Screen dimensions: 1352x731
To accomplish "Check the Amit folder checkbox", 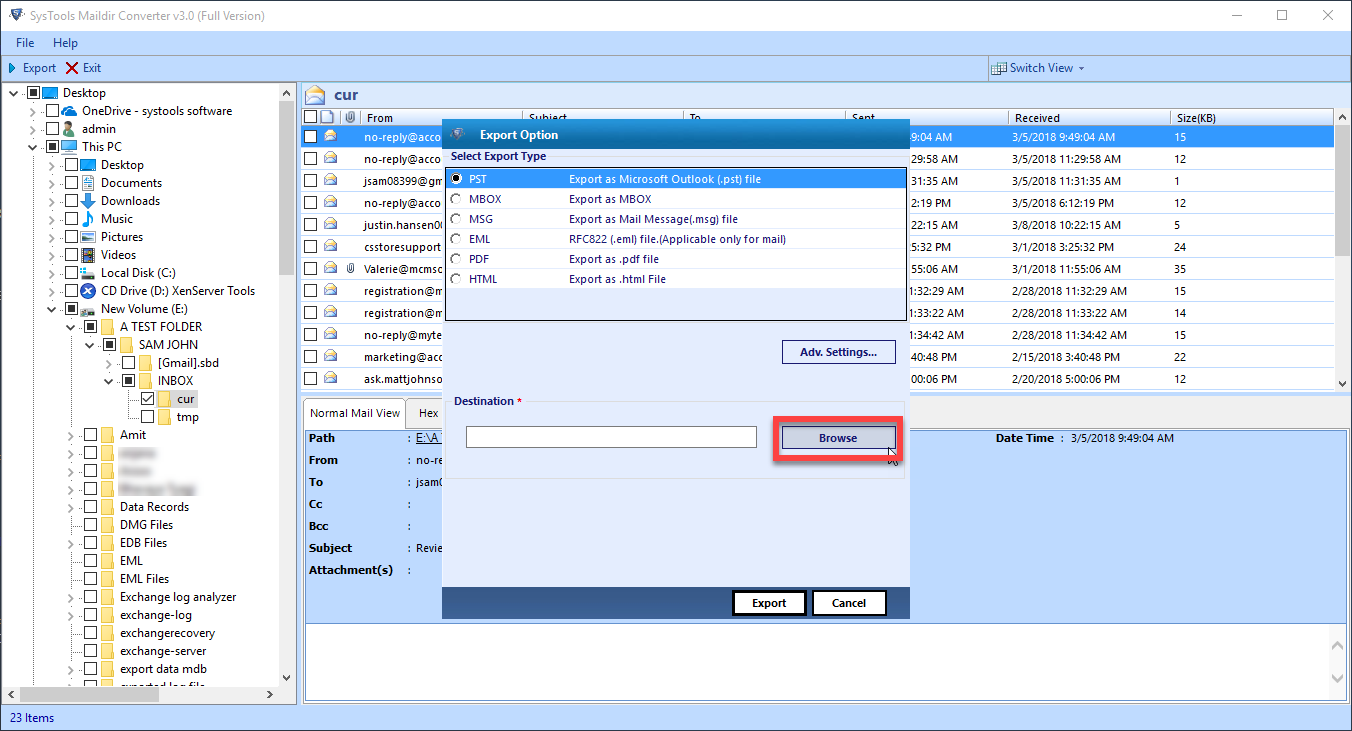I will point(90,435).
